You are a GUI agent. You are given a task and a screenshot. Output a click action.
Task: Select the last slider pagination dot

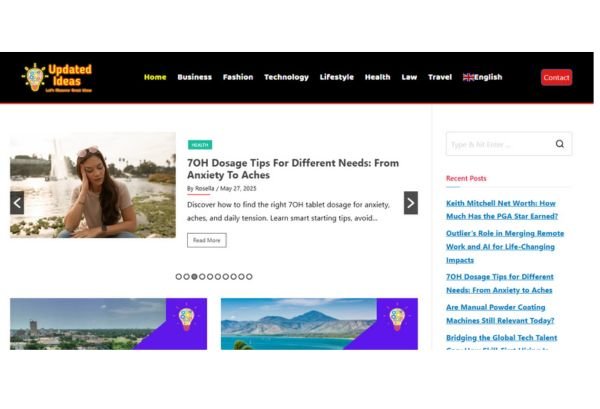249,276
